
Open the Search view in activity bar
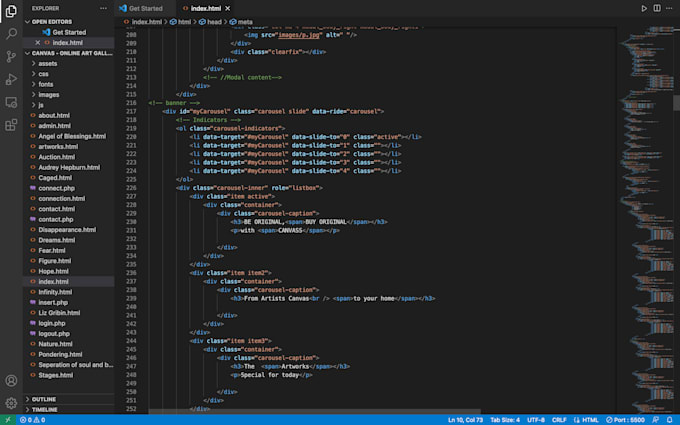click(11, 33)
